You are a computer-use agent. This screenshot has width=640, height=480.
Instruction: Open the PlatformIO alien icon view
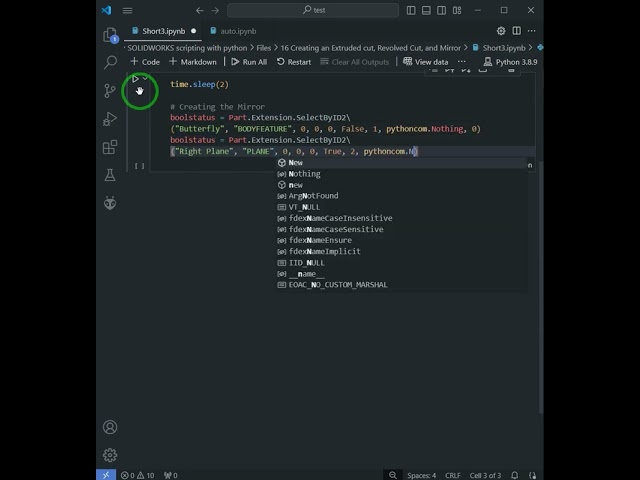click(110, 203)
